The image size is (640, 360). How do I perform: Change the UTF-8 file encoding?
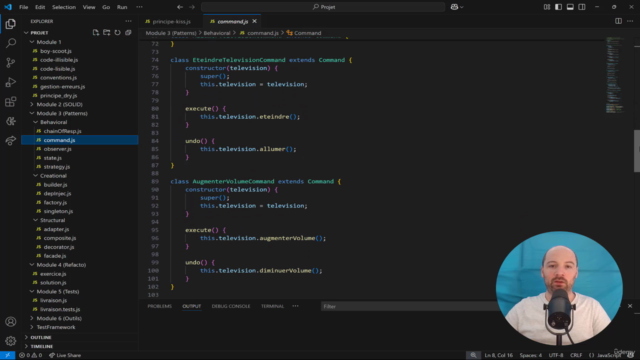click(556, 356)
